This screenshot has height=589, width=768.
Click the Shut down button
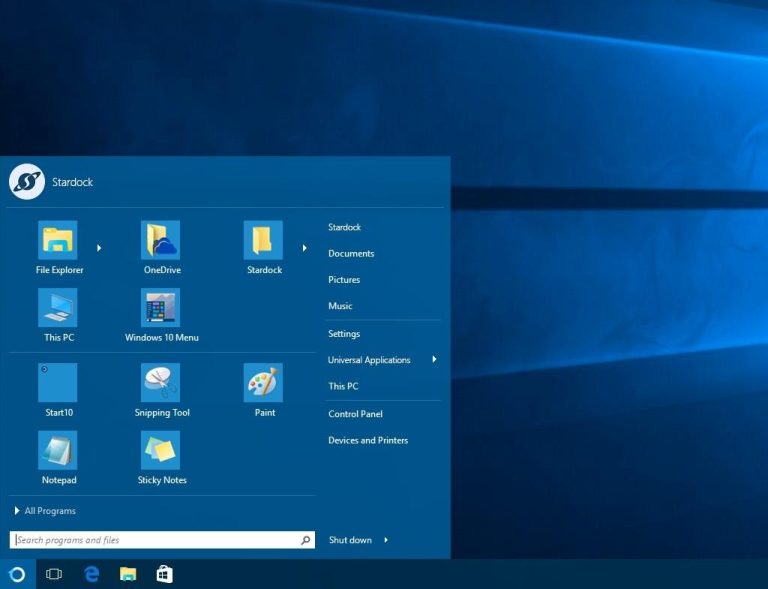350,540
